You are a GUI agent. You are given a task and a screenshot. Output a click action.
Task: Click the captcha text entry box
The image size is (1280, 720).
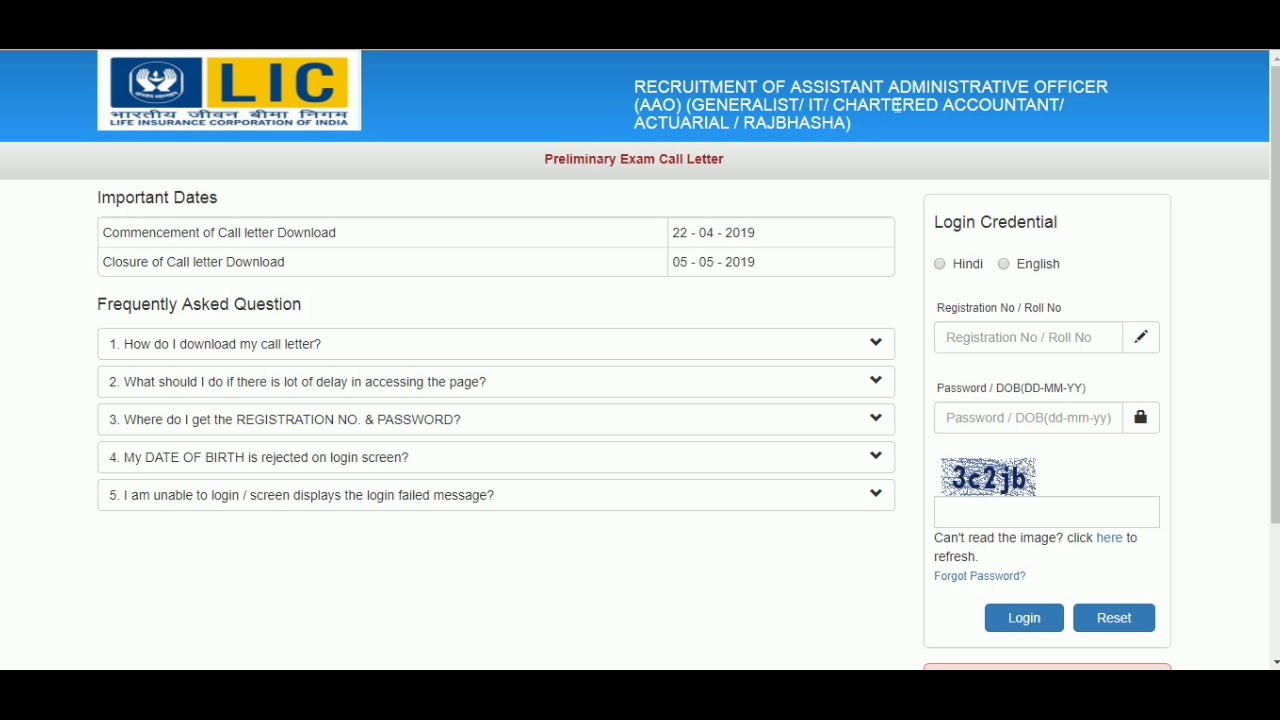1047,512
